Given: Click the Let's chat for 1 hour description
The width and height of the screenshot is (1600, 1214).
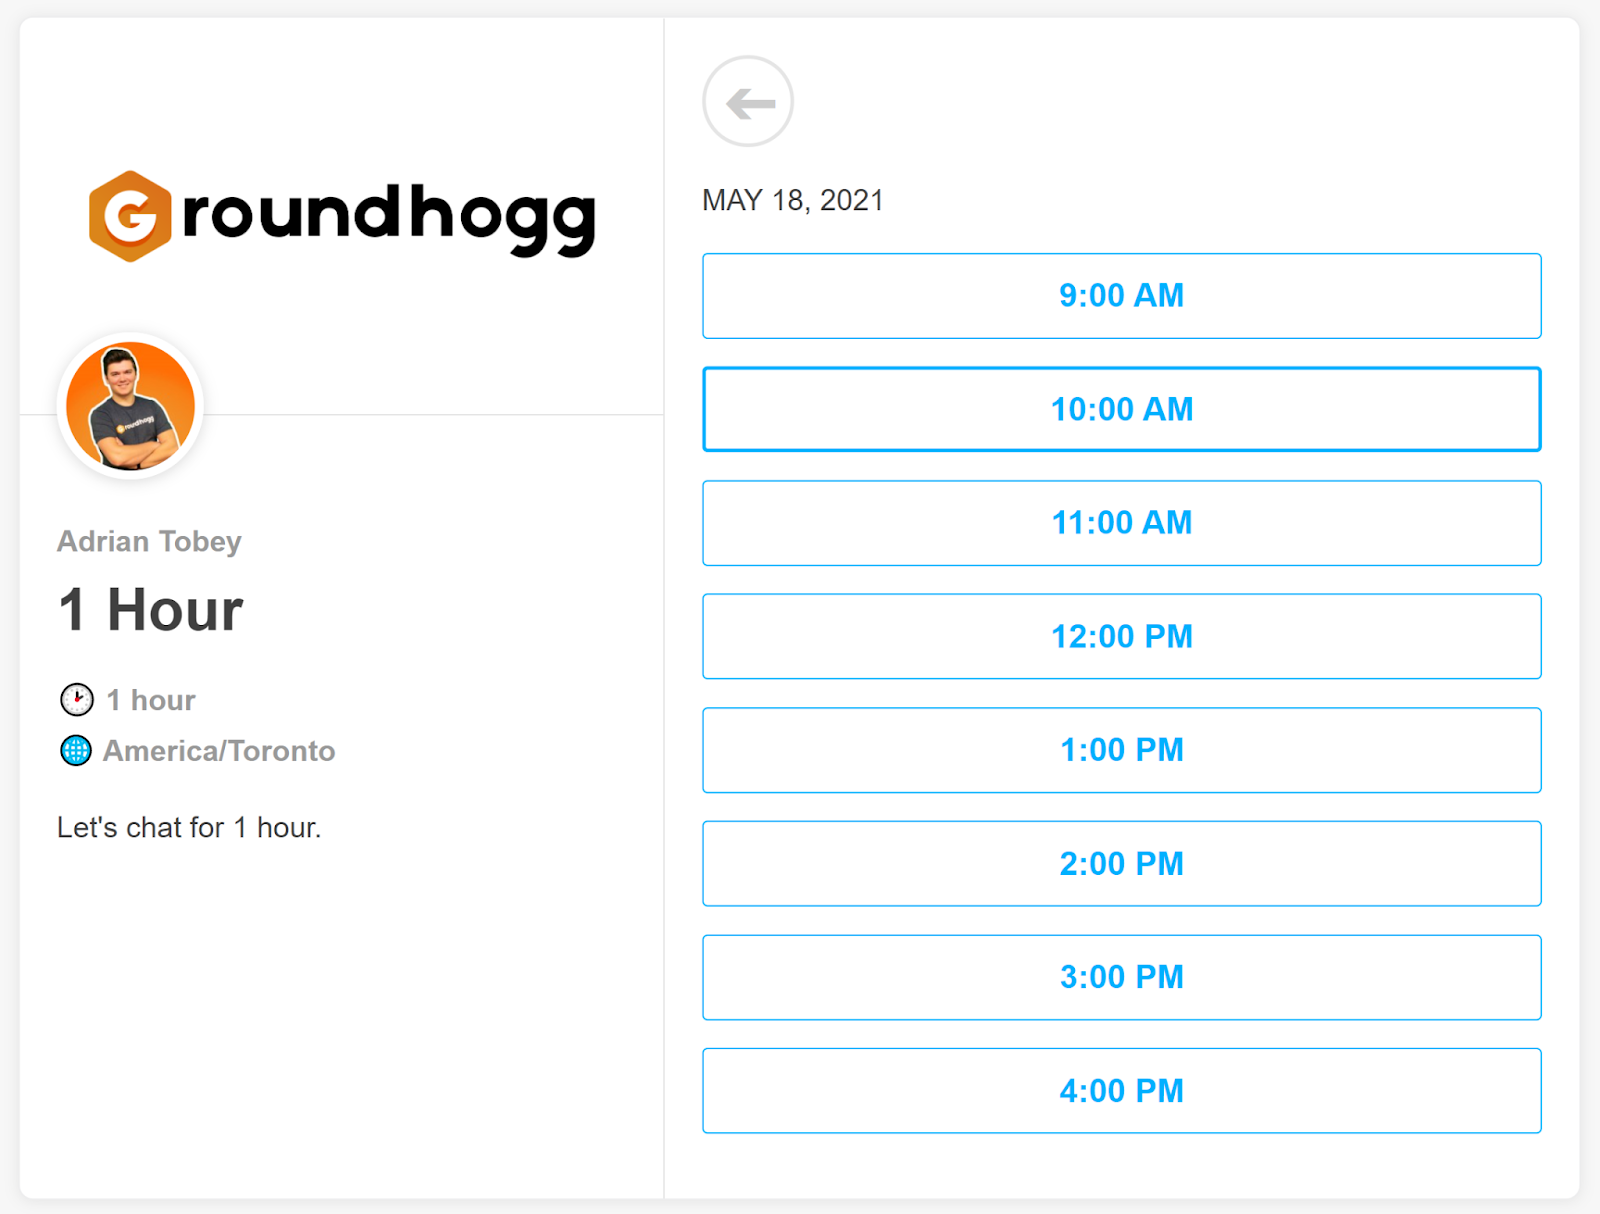Looking at the screenshot, I should pyautogui.click(x=189, y=827).
